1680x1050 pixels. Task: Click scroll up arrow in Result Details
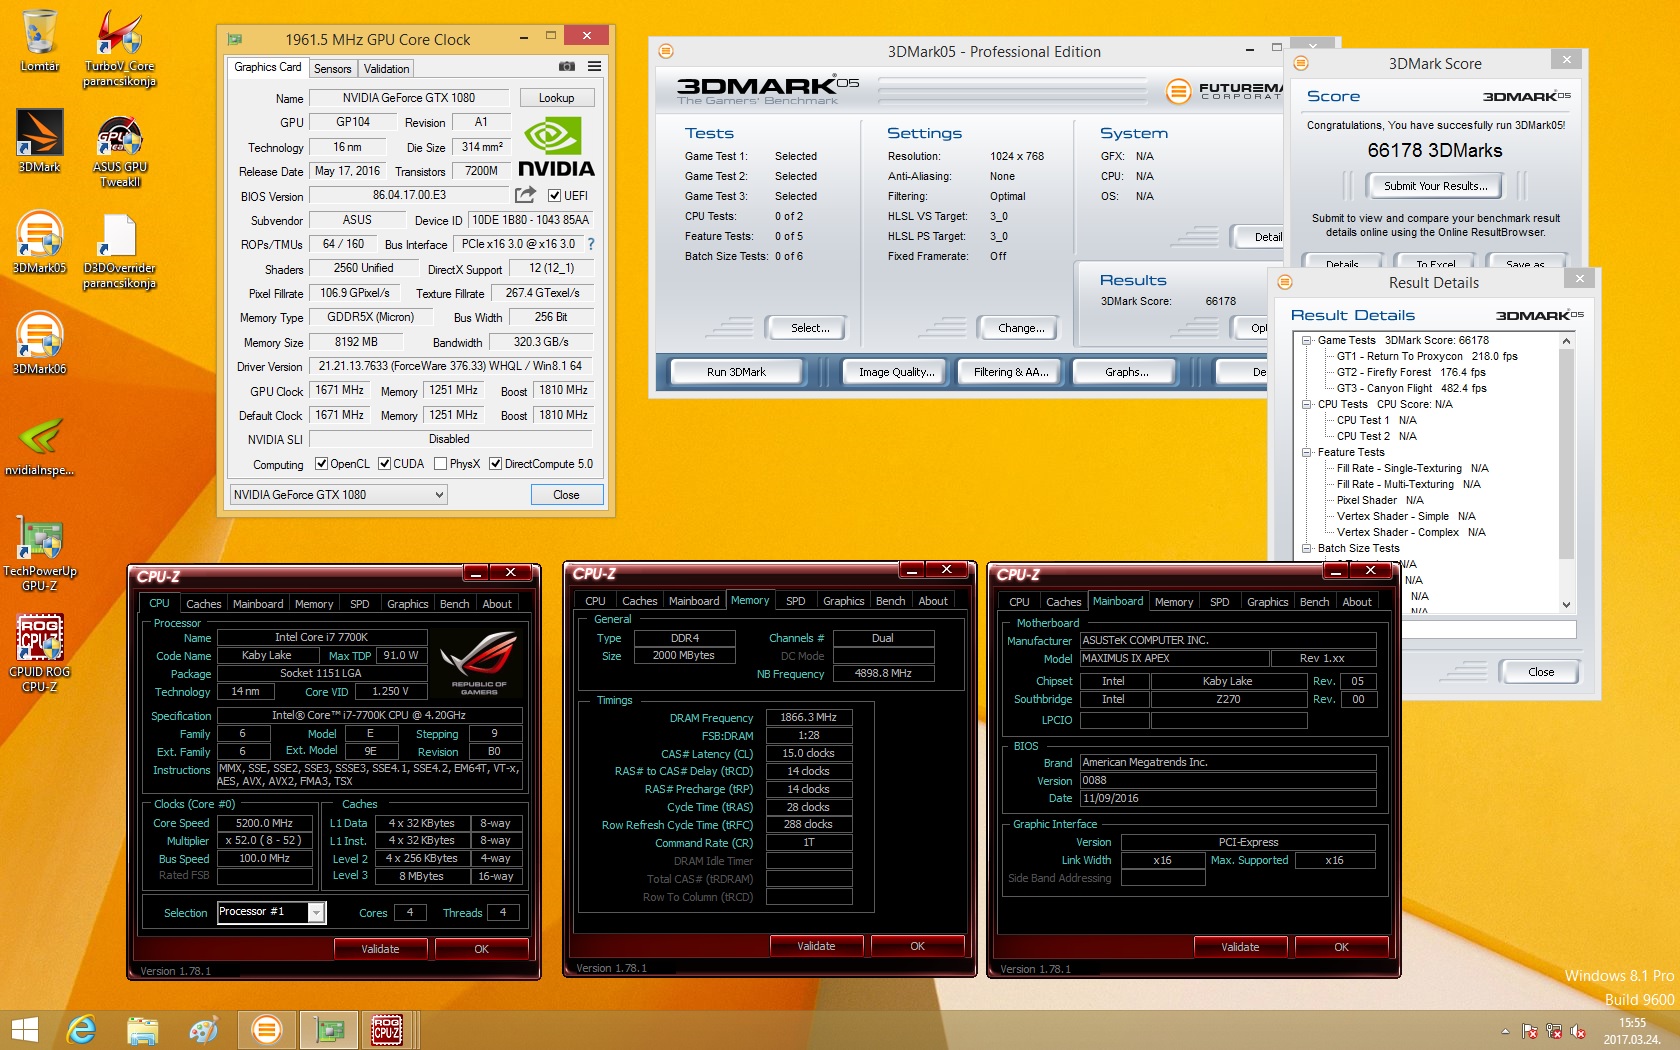(1566, 341)
